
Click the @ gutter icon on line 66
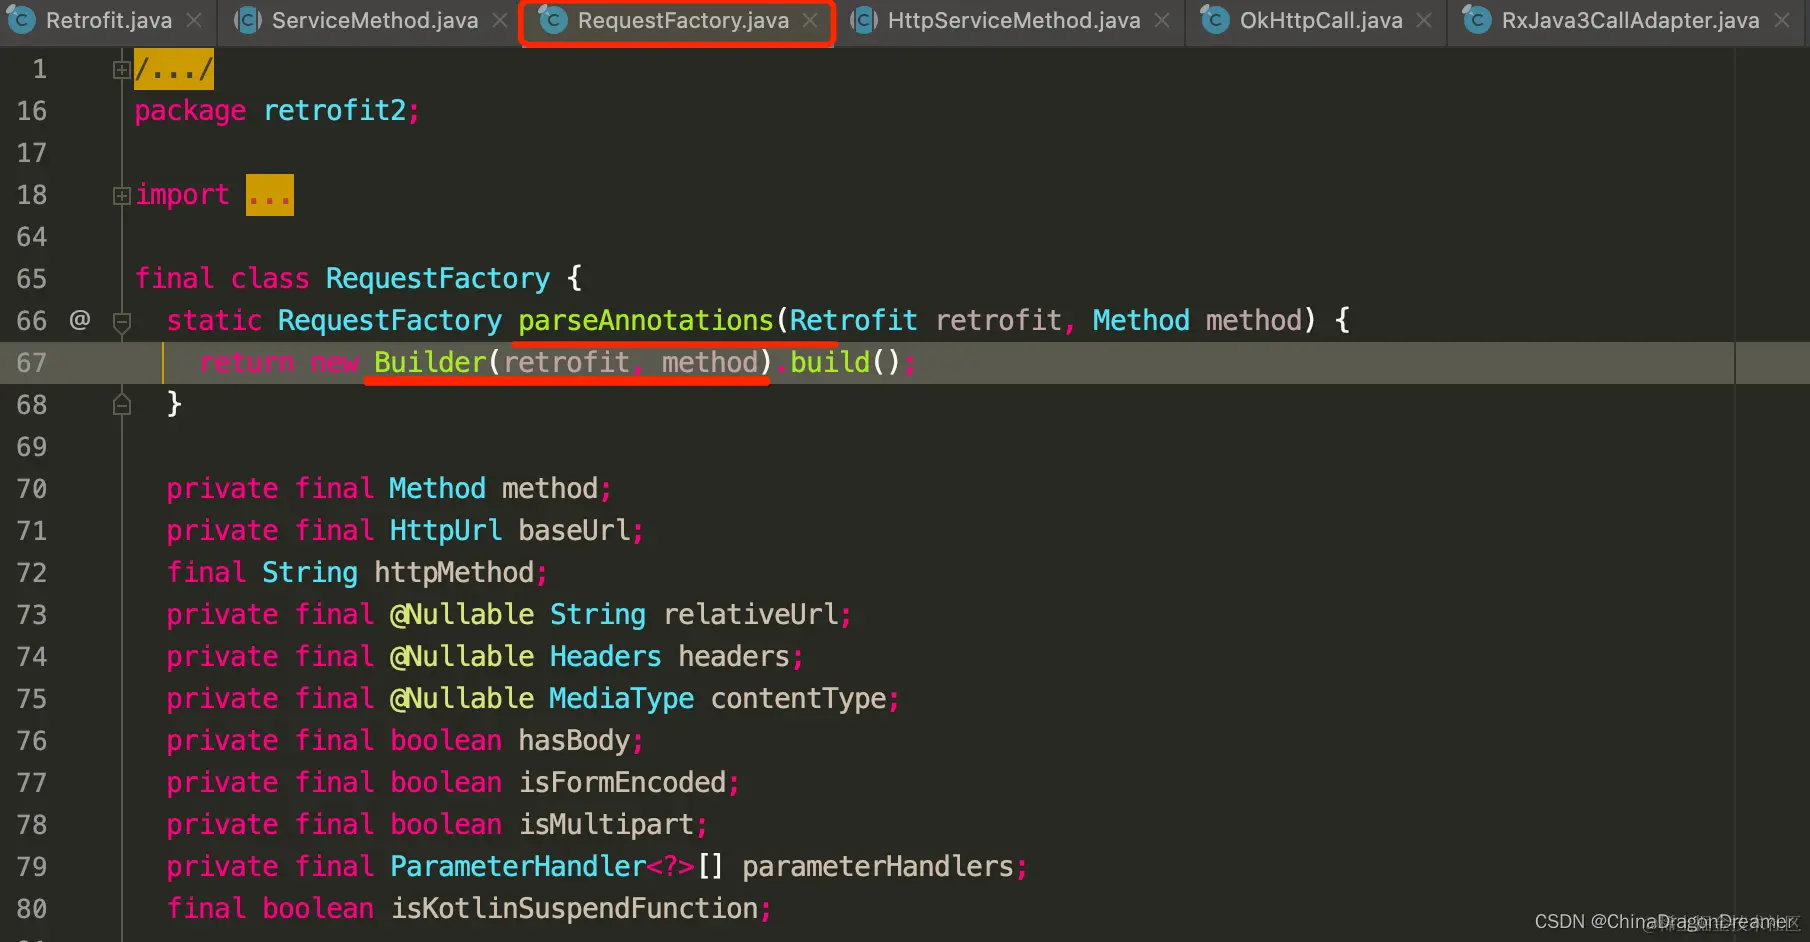80,320
